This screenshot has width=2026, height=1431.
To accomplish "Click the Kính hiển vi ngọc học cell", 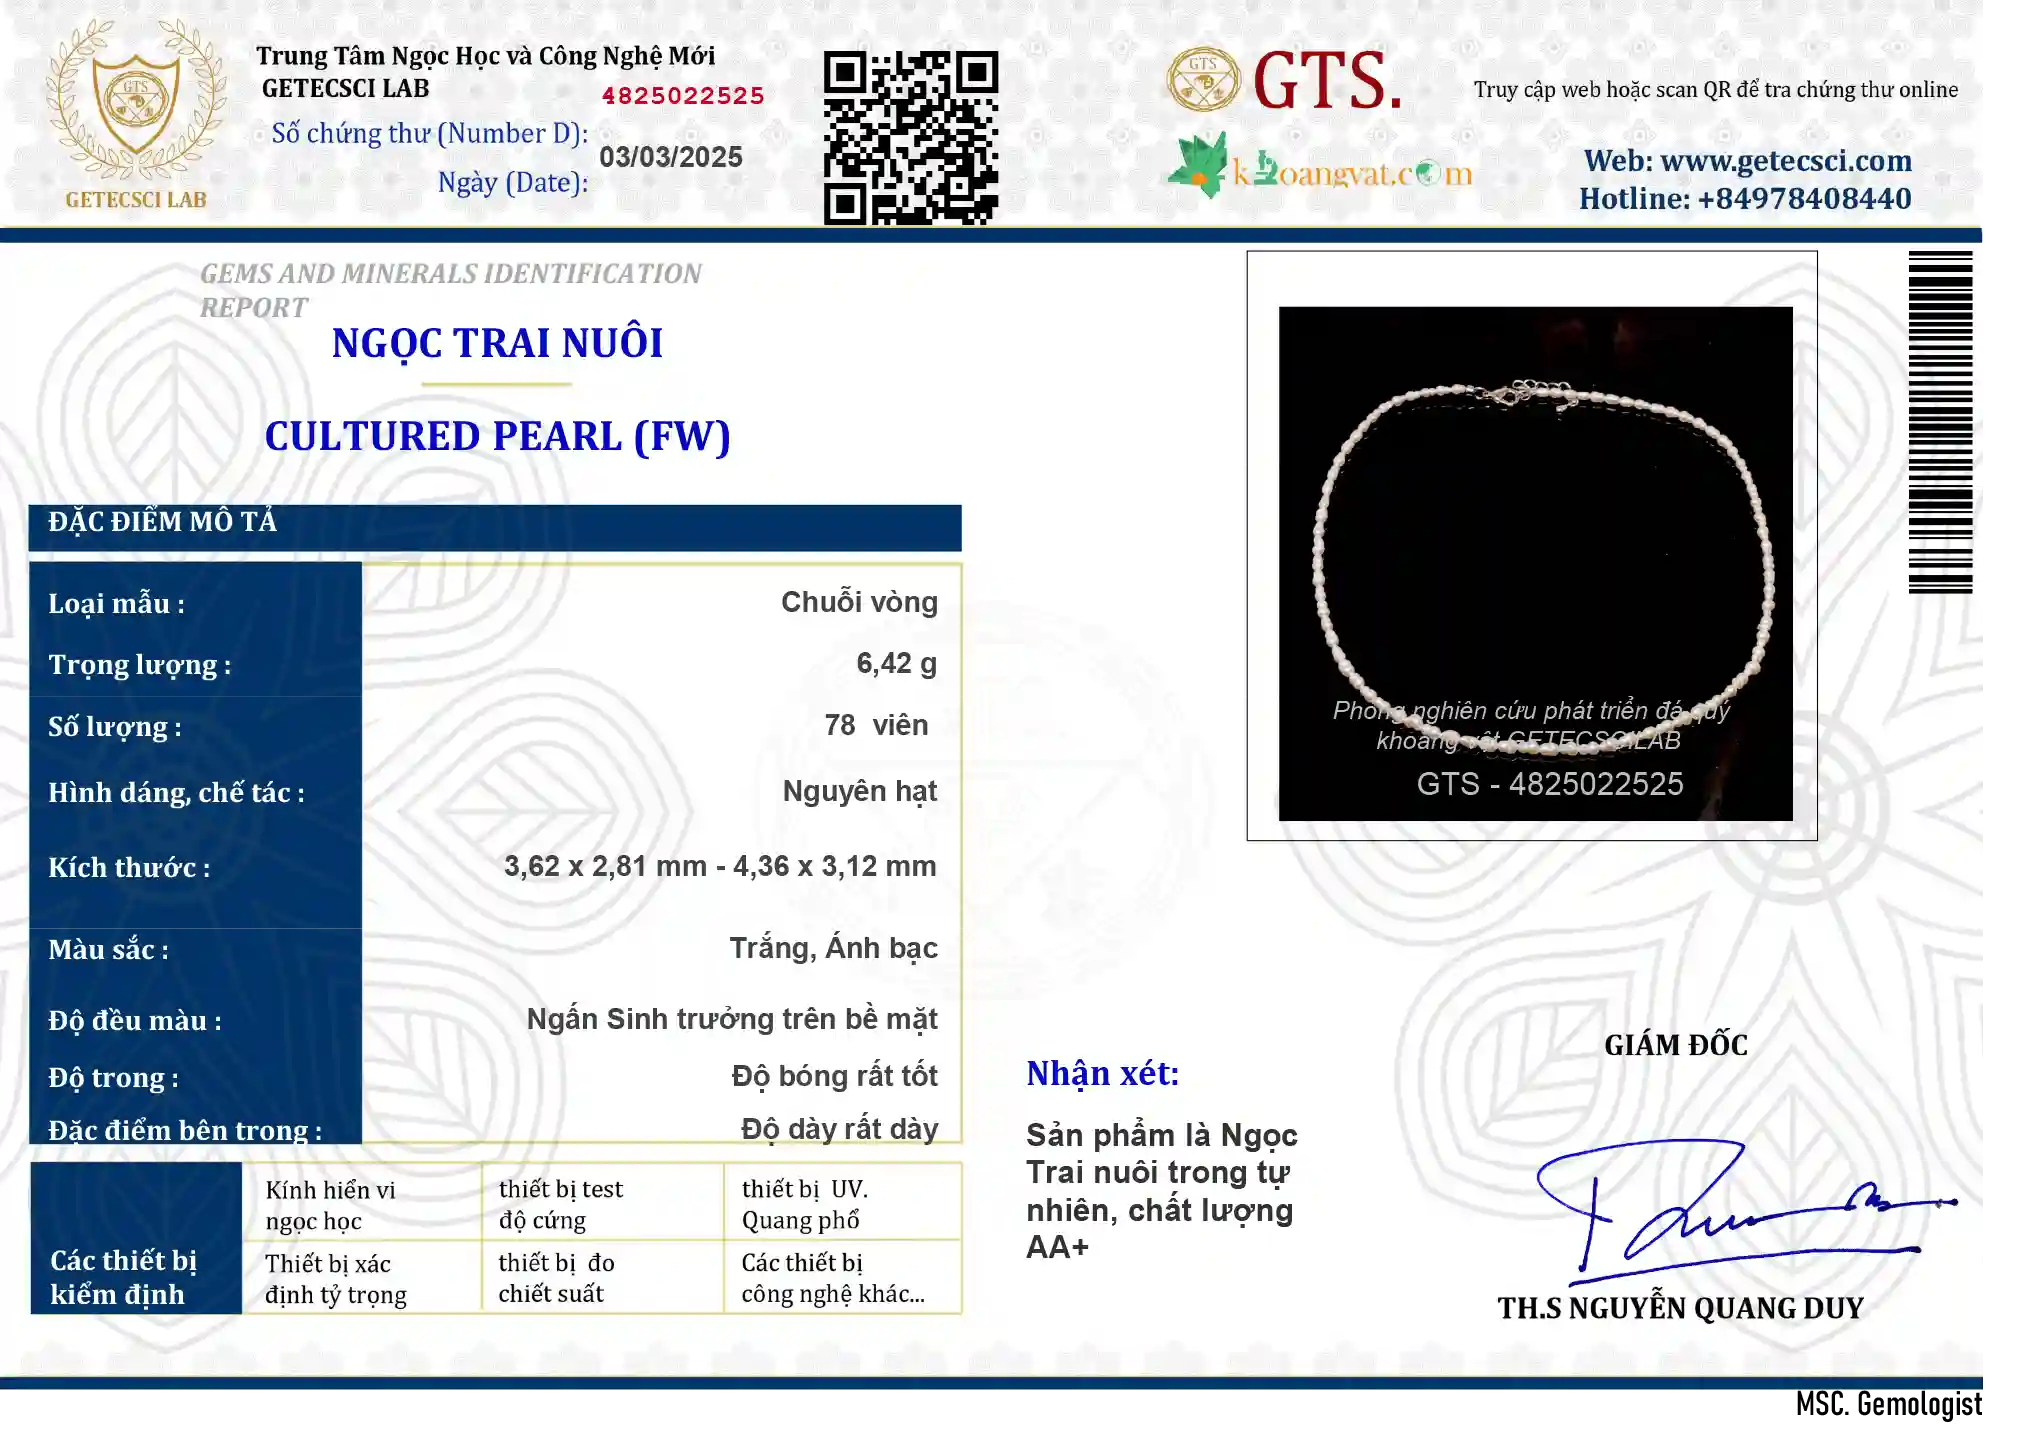I will [362, 1203].
